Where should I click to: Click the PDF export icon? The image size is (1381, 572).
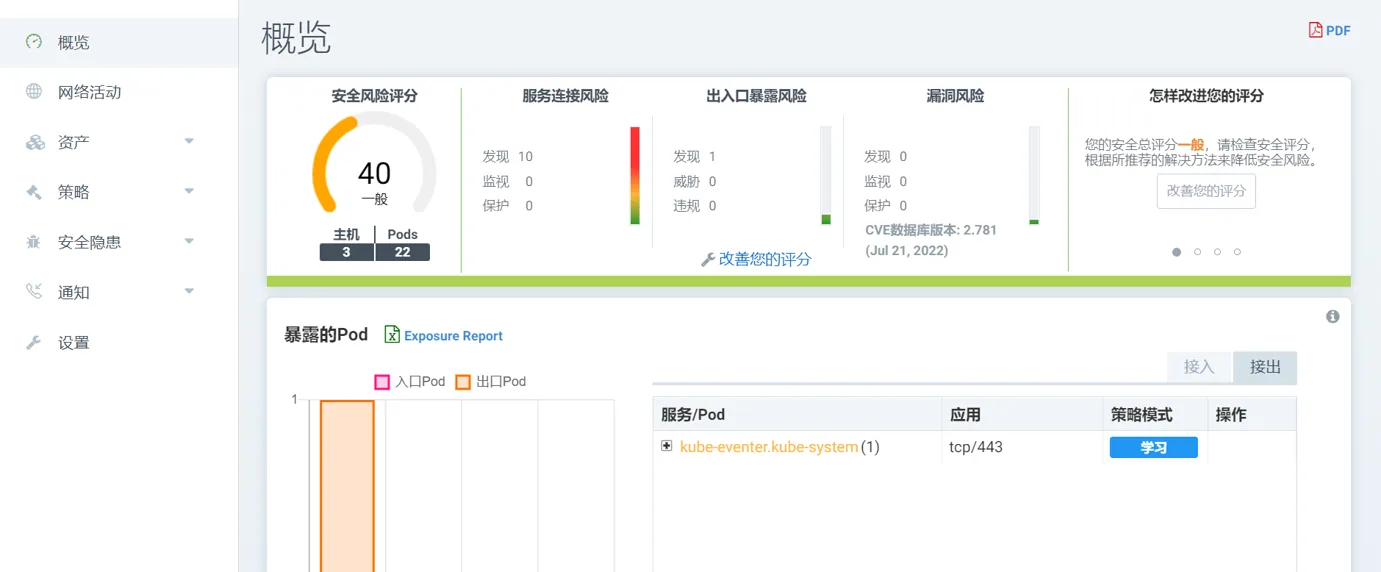[x=1316, y=30]
